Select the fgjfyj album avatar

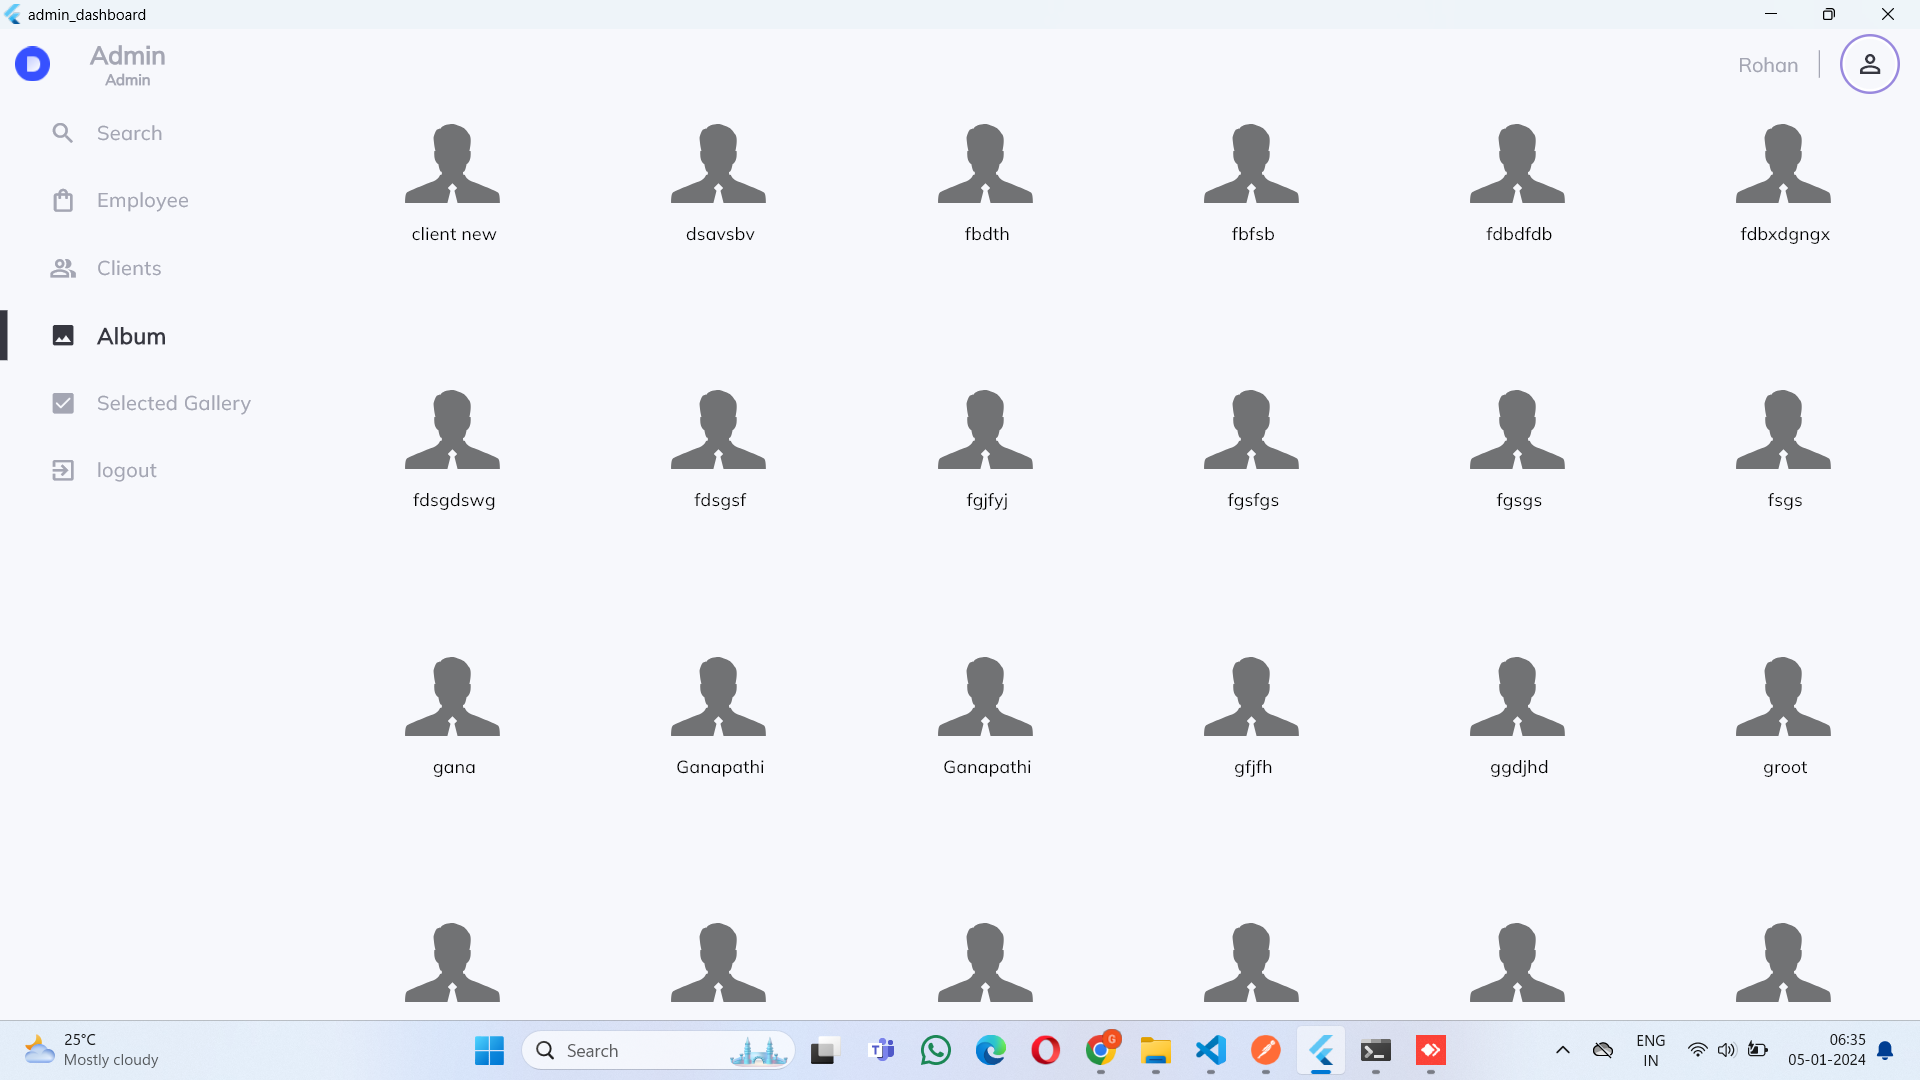[986, 431]
